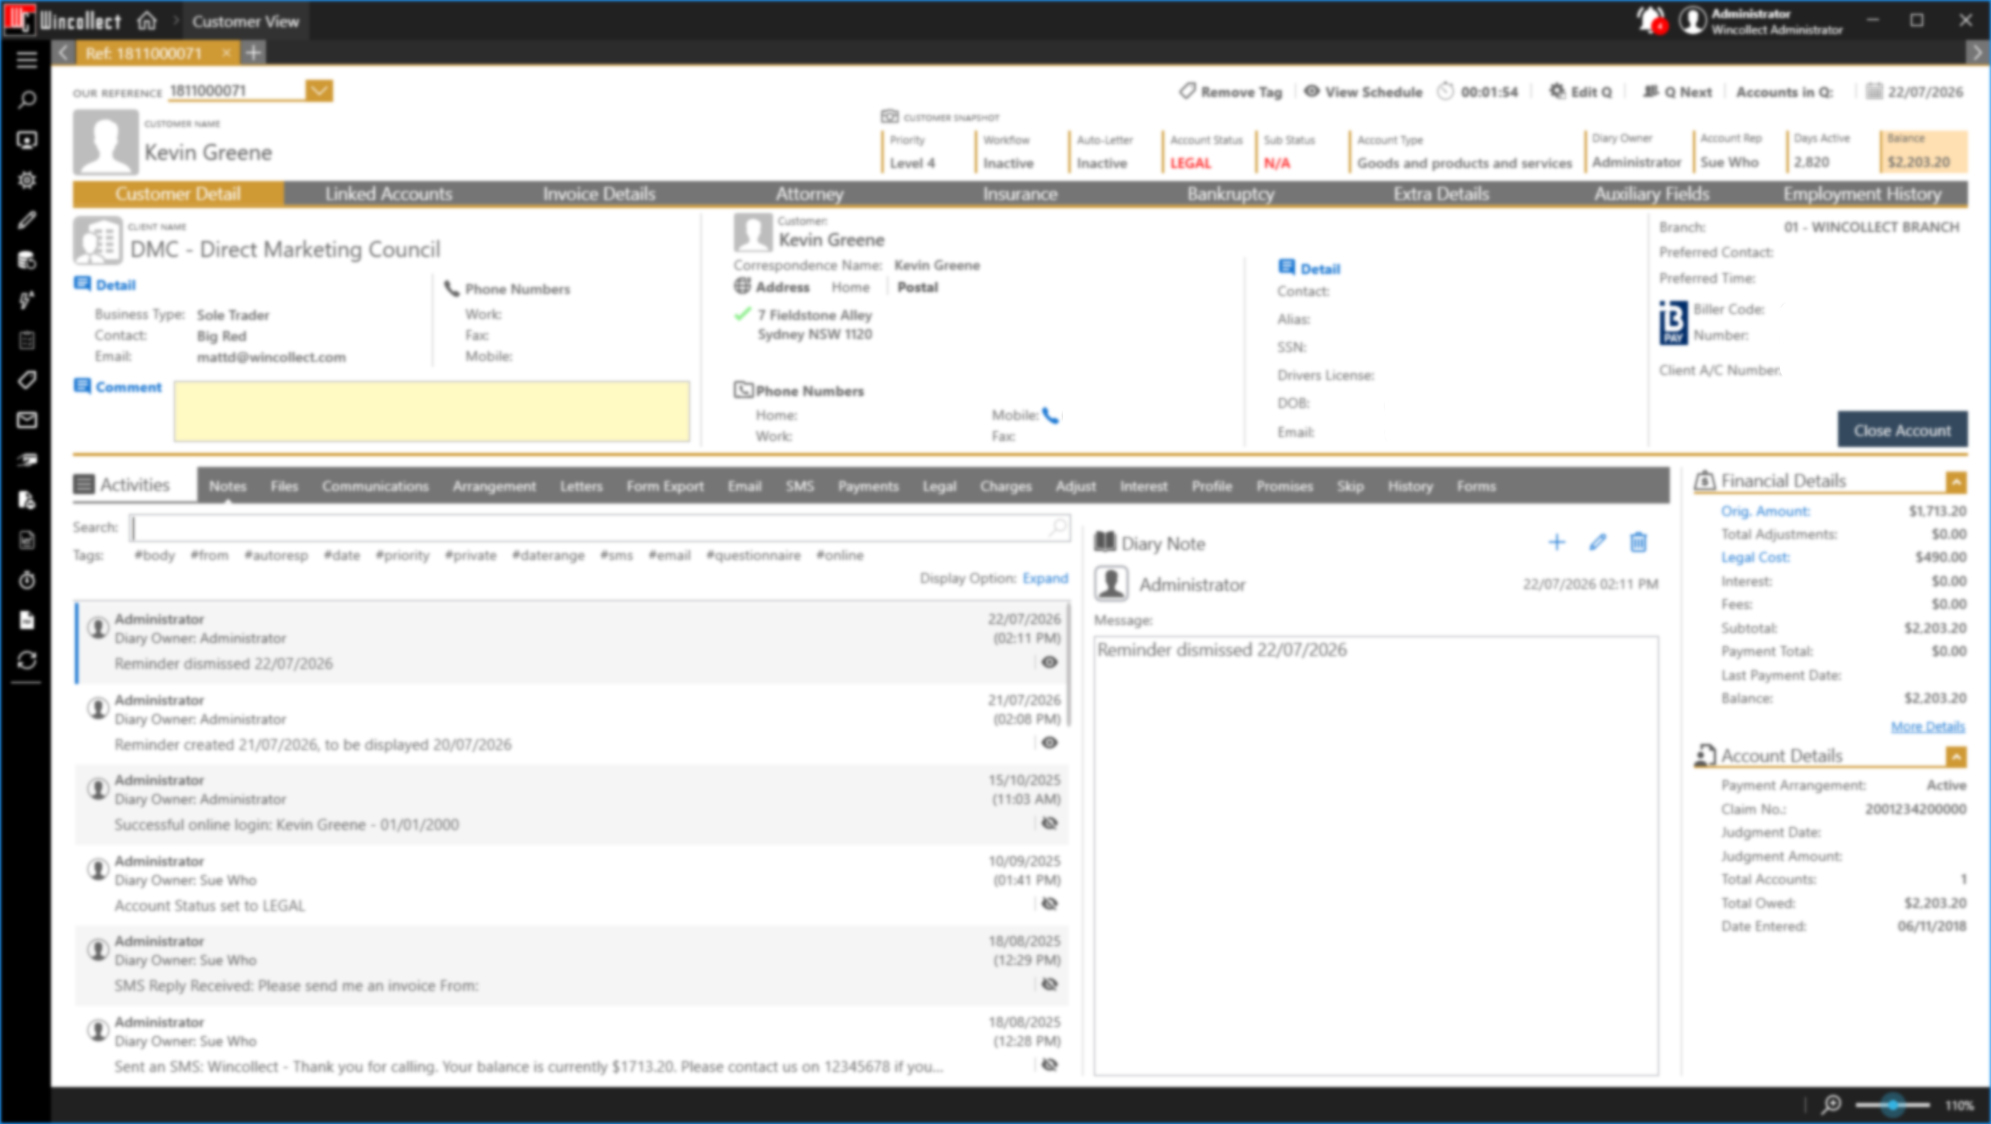Image resolution: width=1991 pixels, height=1124 pixels.
Task: Click the search magnifier in Activities search
Action: pyautogui.click(x=1058, y=527)
